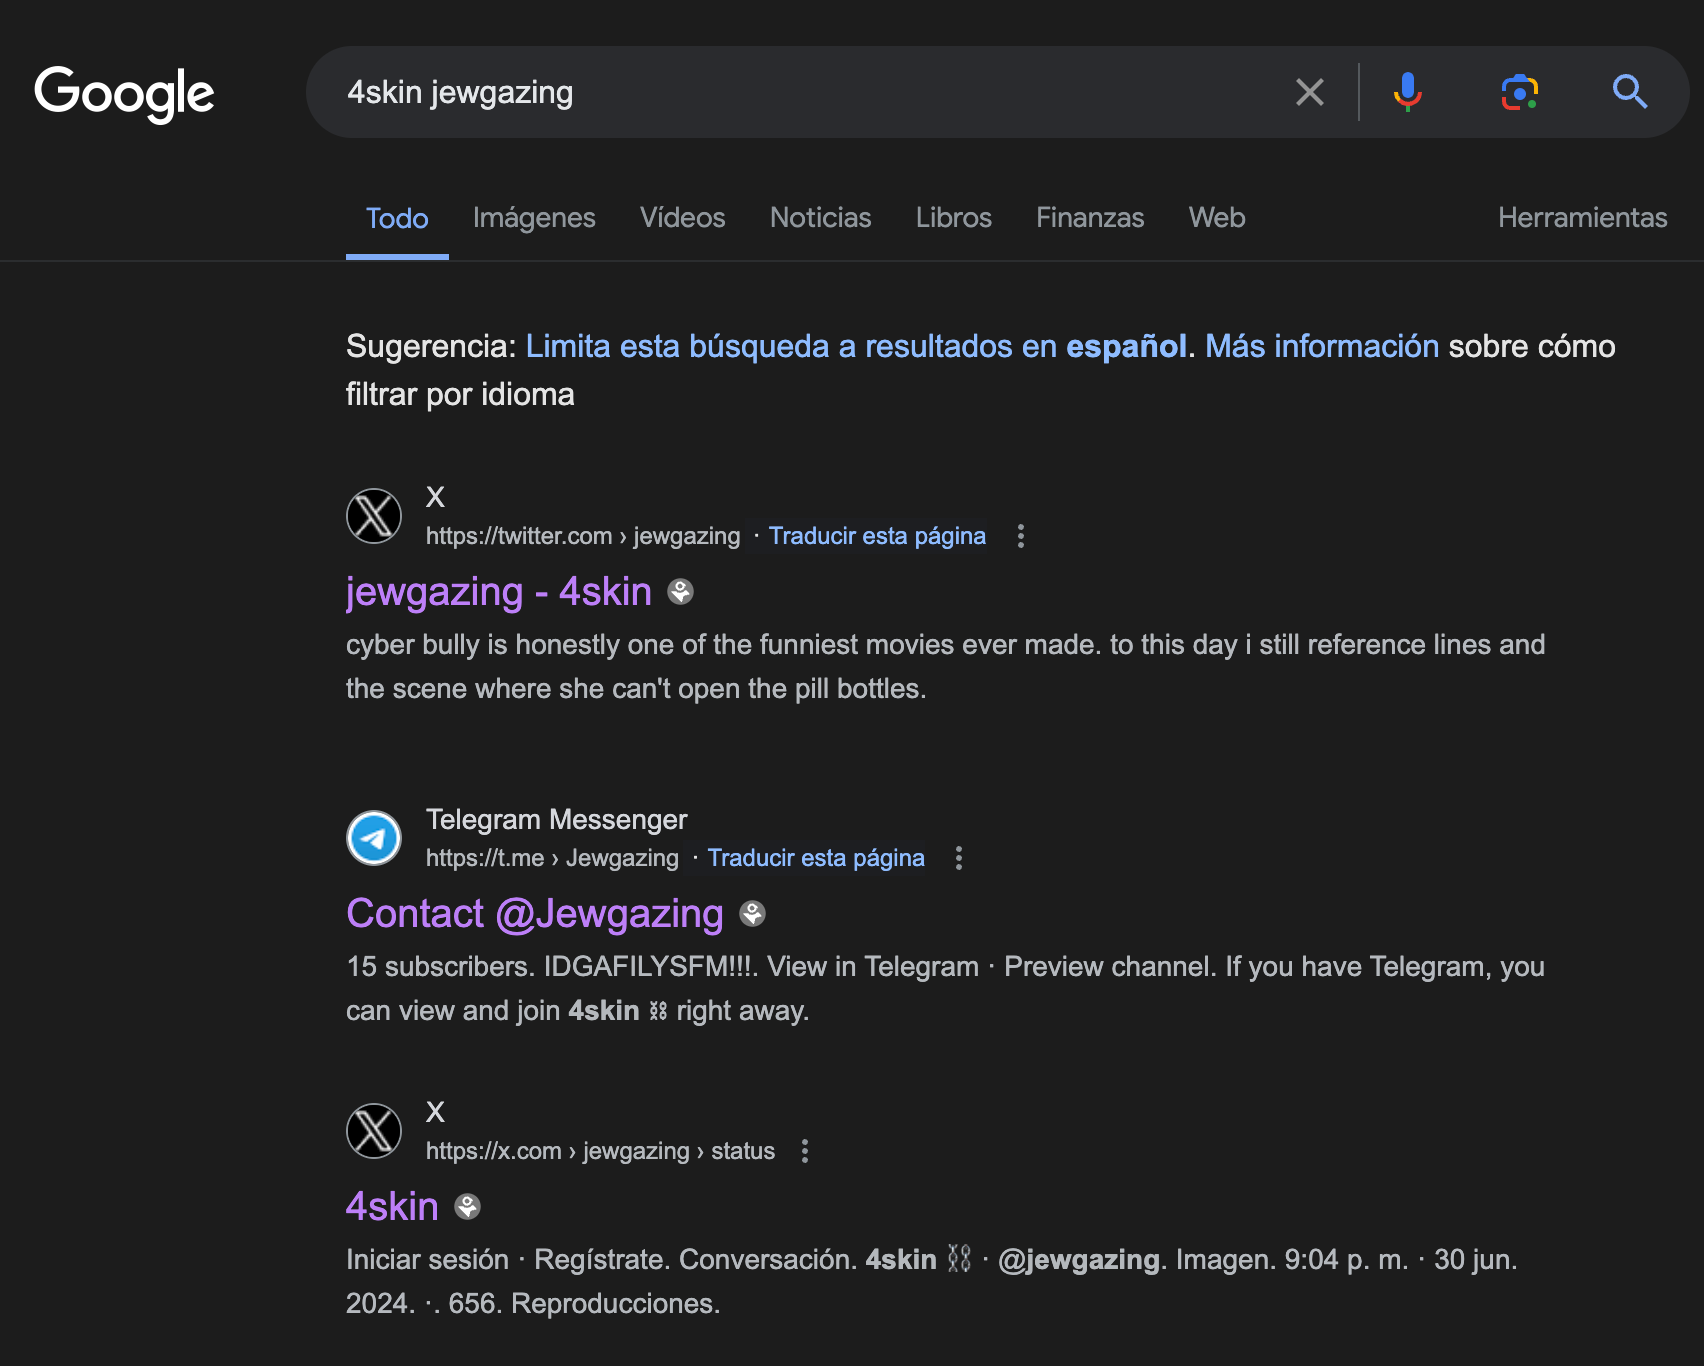
Task: Click the Google logo
Action: pyautogui.click(x=124, y=93)
